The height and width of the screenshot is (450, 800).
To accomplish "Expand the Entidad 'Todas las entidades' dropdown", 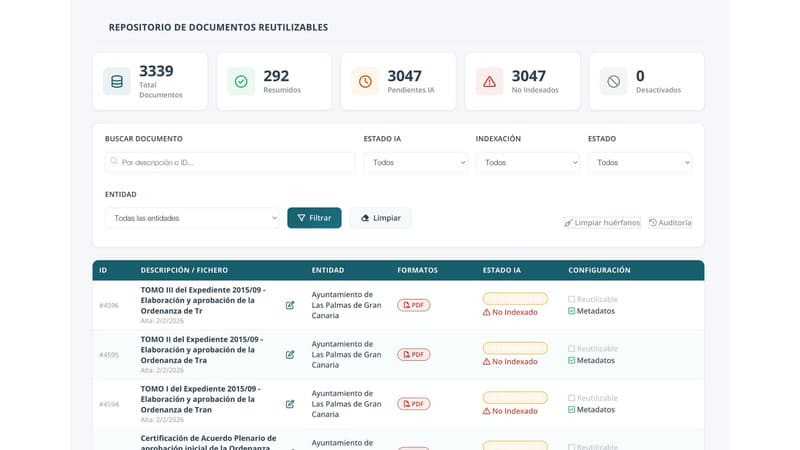I will coord(192,218).
